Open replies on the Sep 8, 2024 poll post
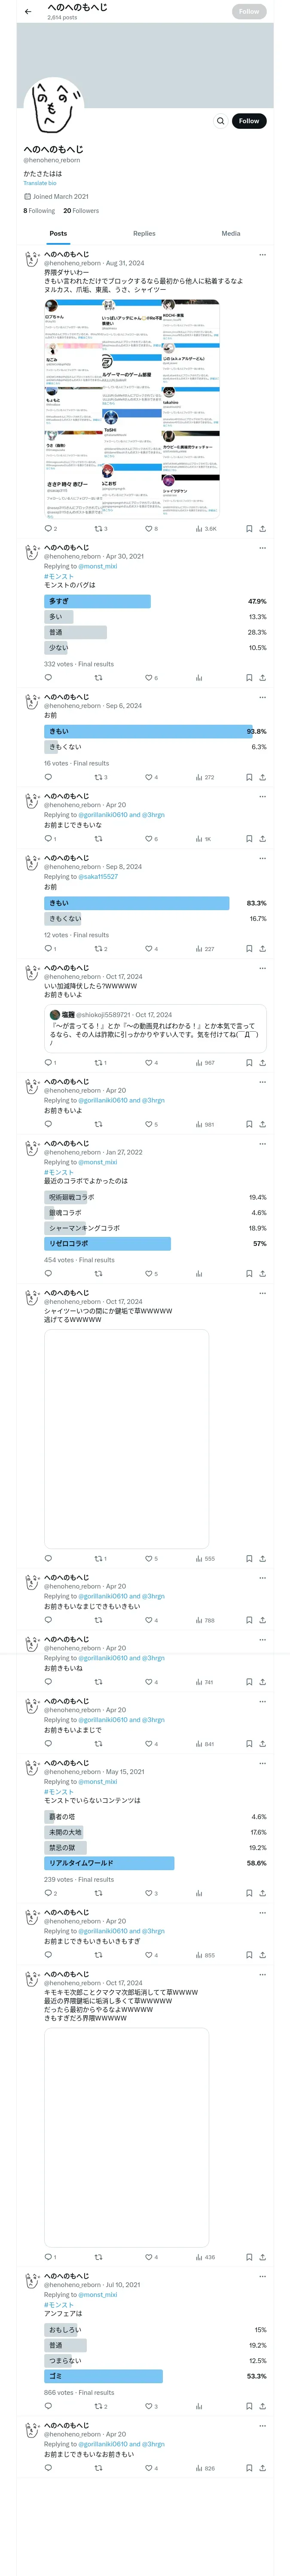The image size is (290, 2576). (x=49, y=948)
